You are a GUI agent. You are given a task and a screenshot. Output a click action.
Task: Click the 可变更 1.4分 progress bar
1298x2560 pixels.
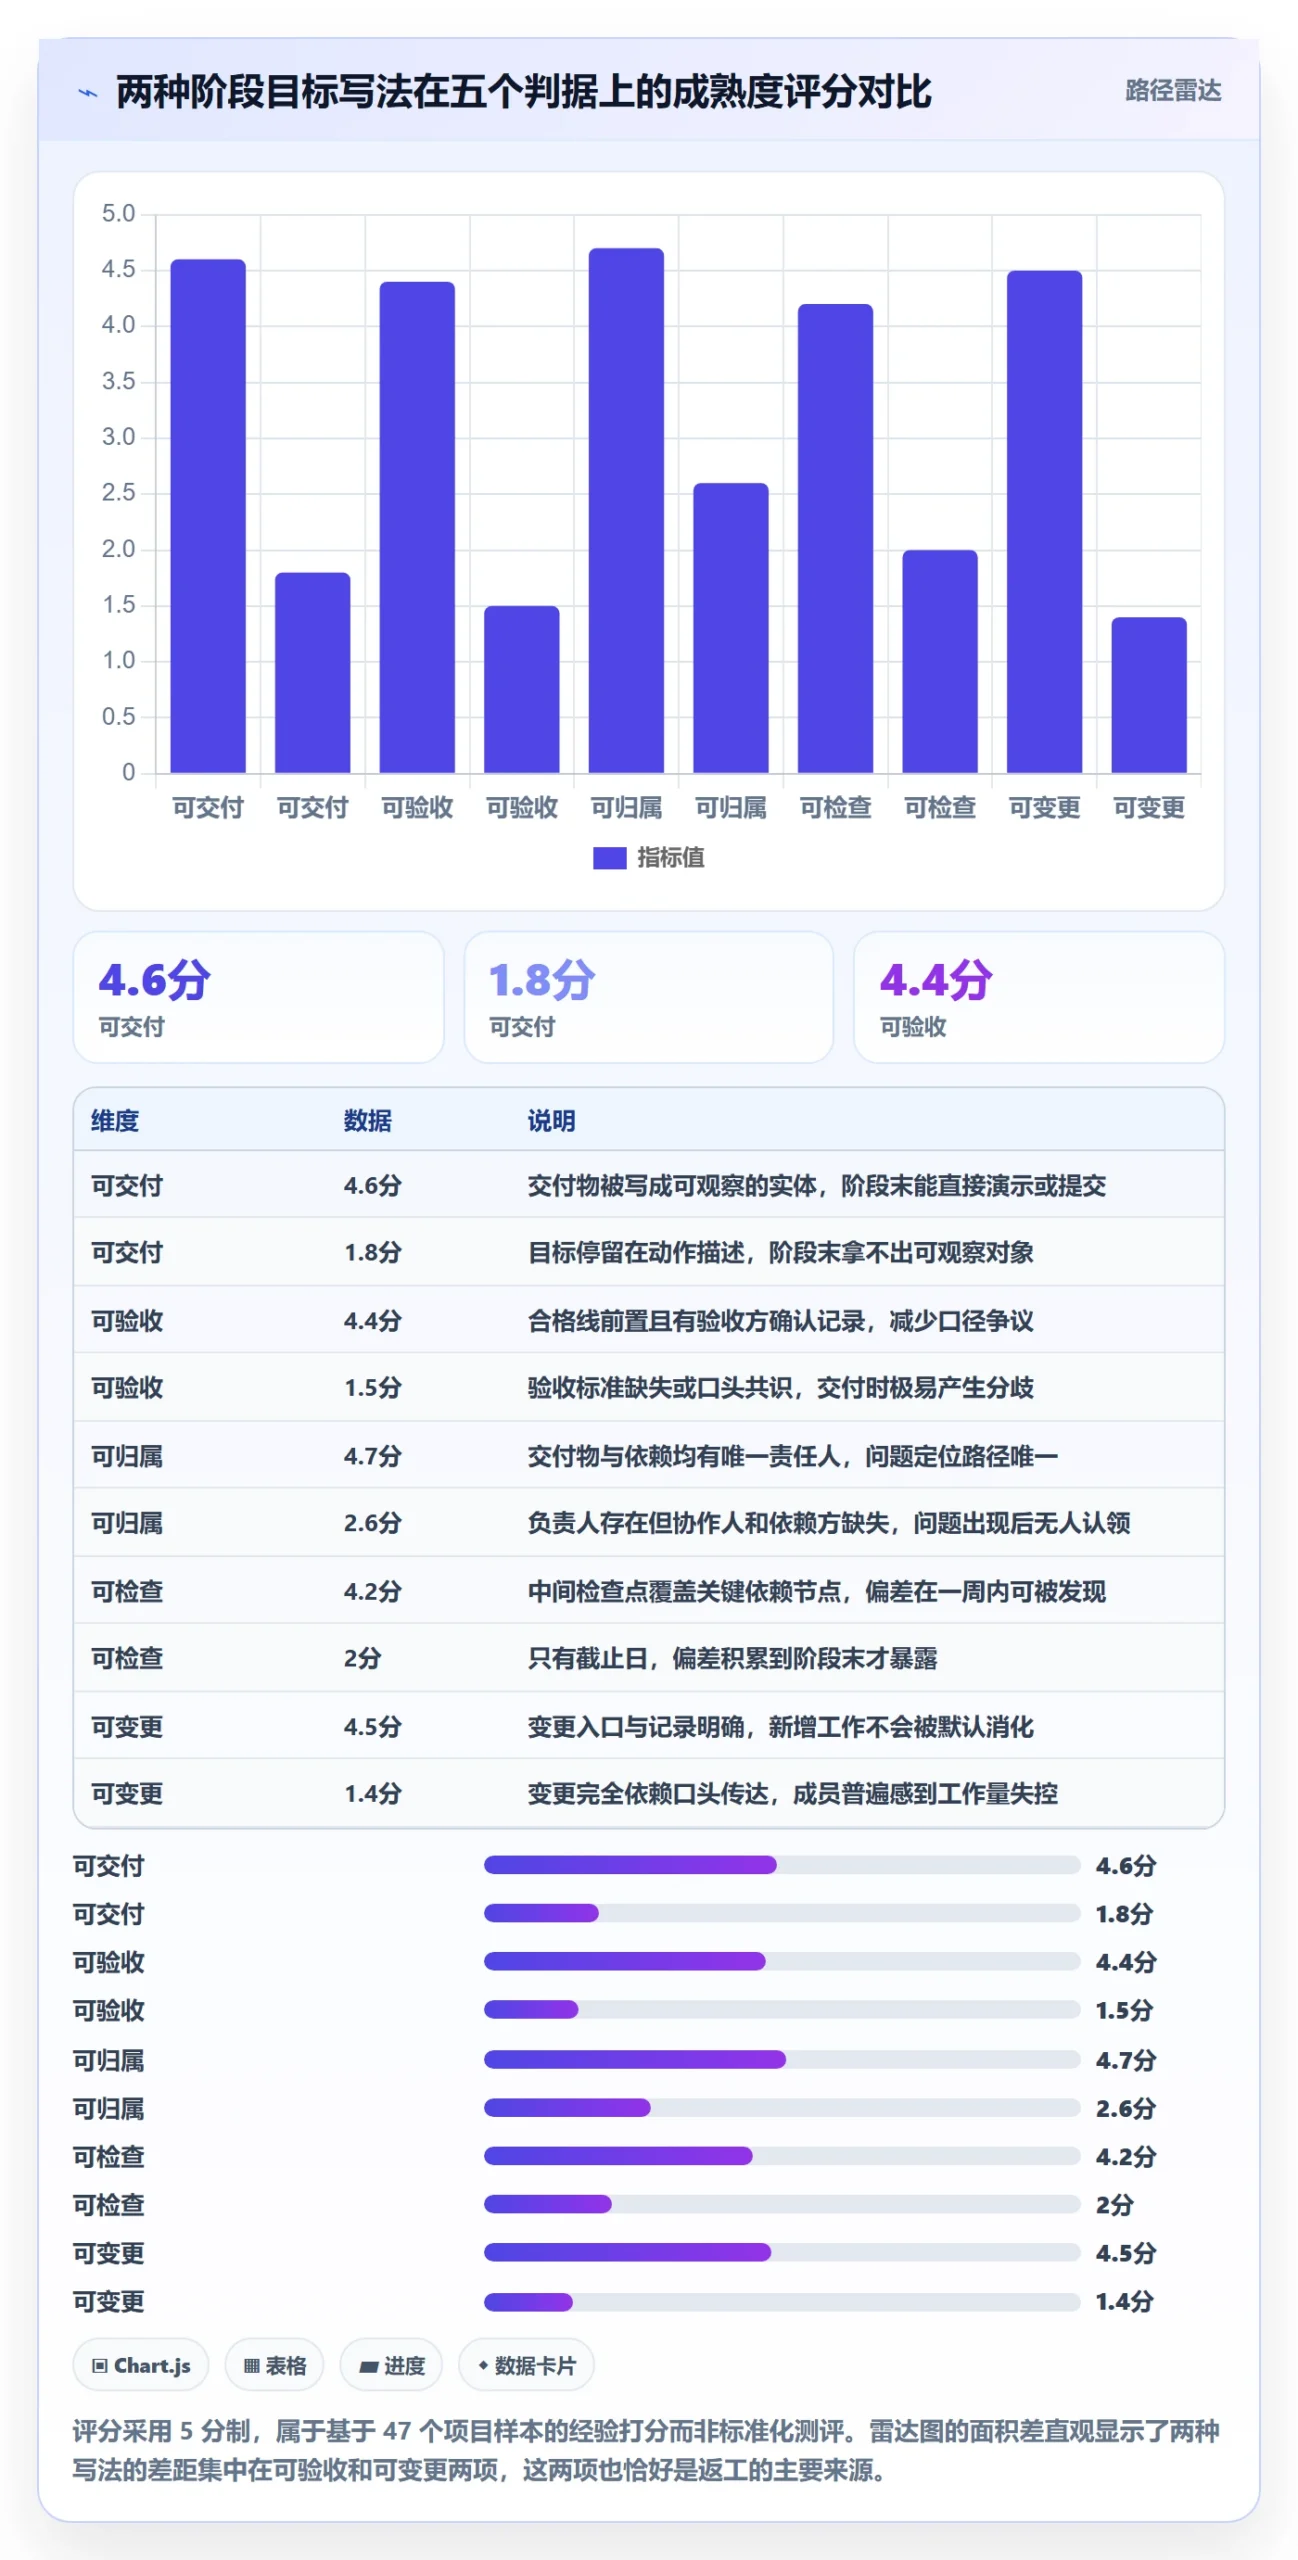[x=781, y=2302]
